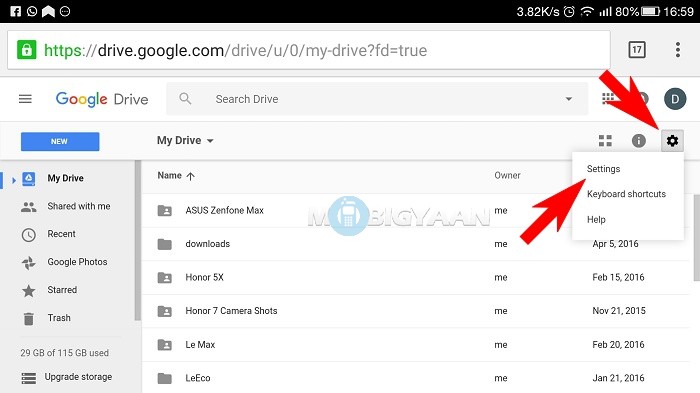Image resolution: width=700 pixels, height=393 pixels.
Task: Choose Settings from the gear menu
Action: pyautogui.click(x=603, y=169)
